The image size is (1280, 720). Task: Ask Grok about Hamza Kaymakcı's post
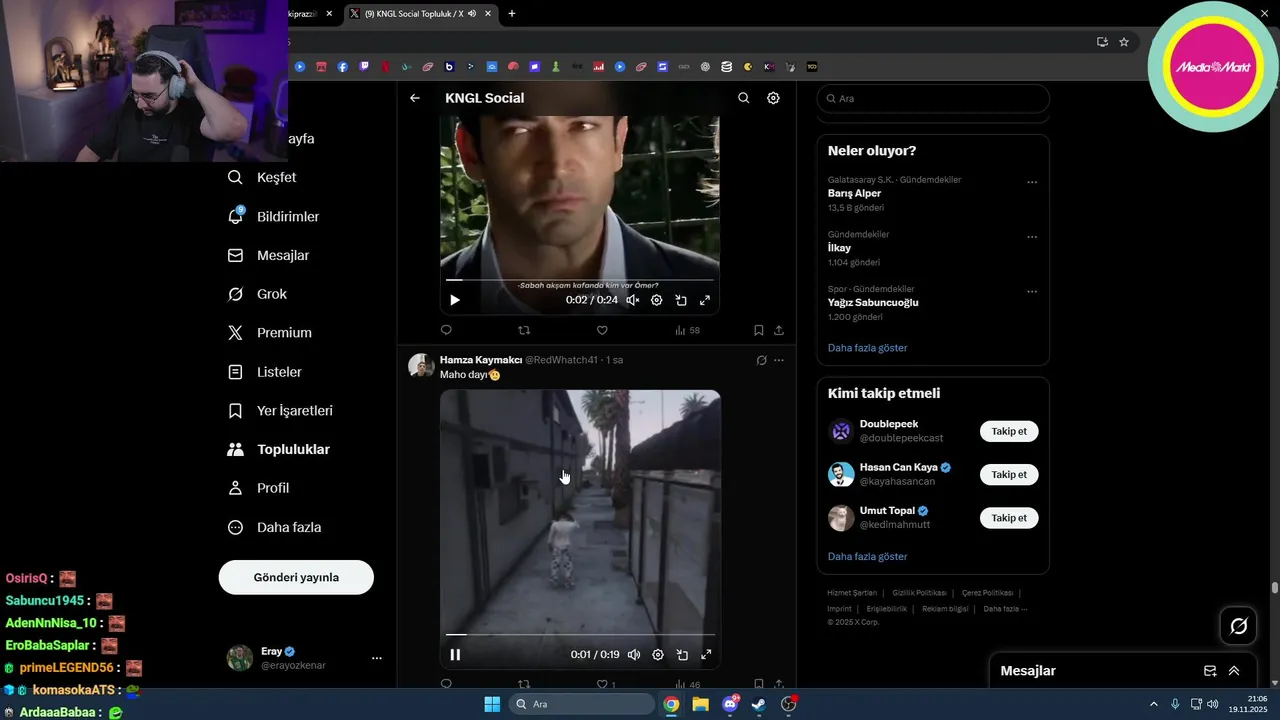pos(761,360)
